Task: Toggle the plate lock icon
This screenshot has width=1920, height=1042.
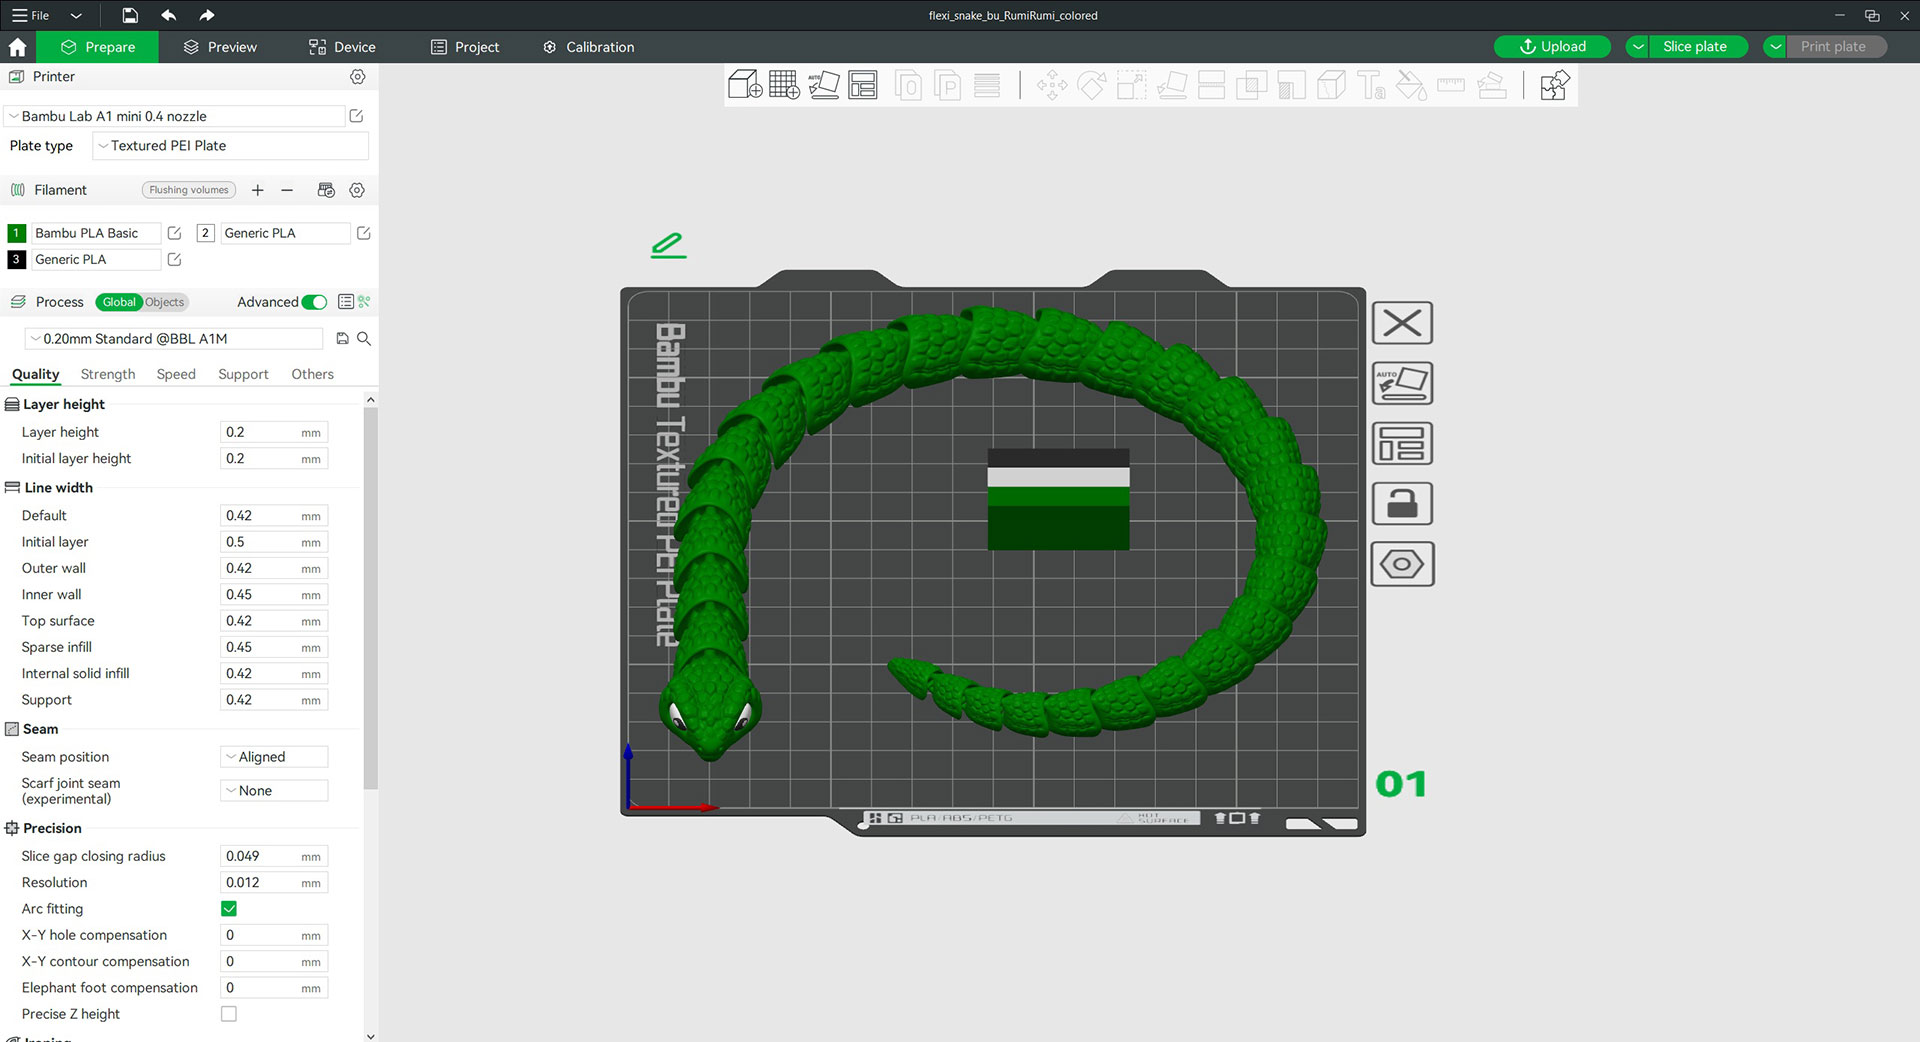Action: 1402,503
